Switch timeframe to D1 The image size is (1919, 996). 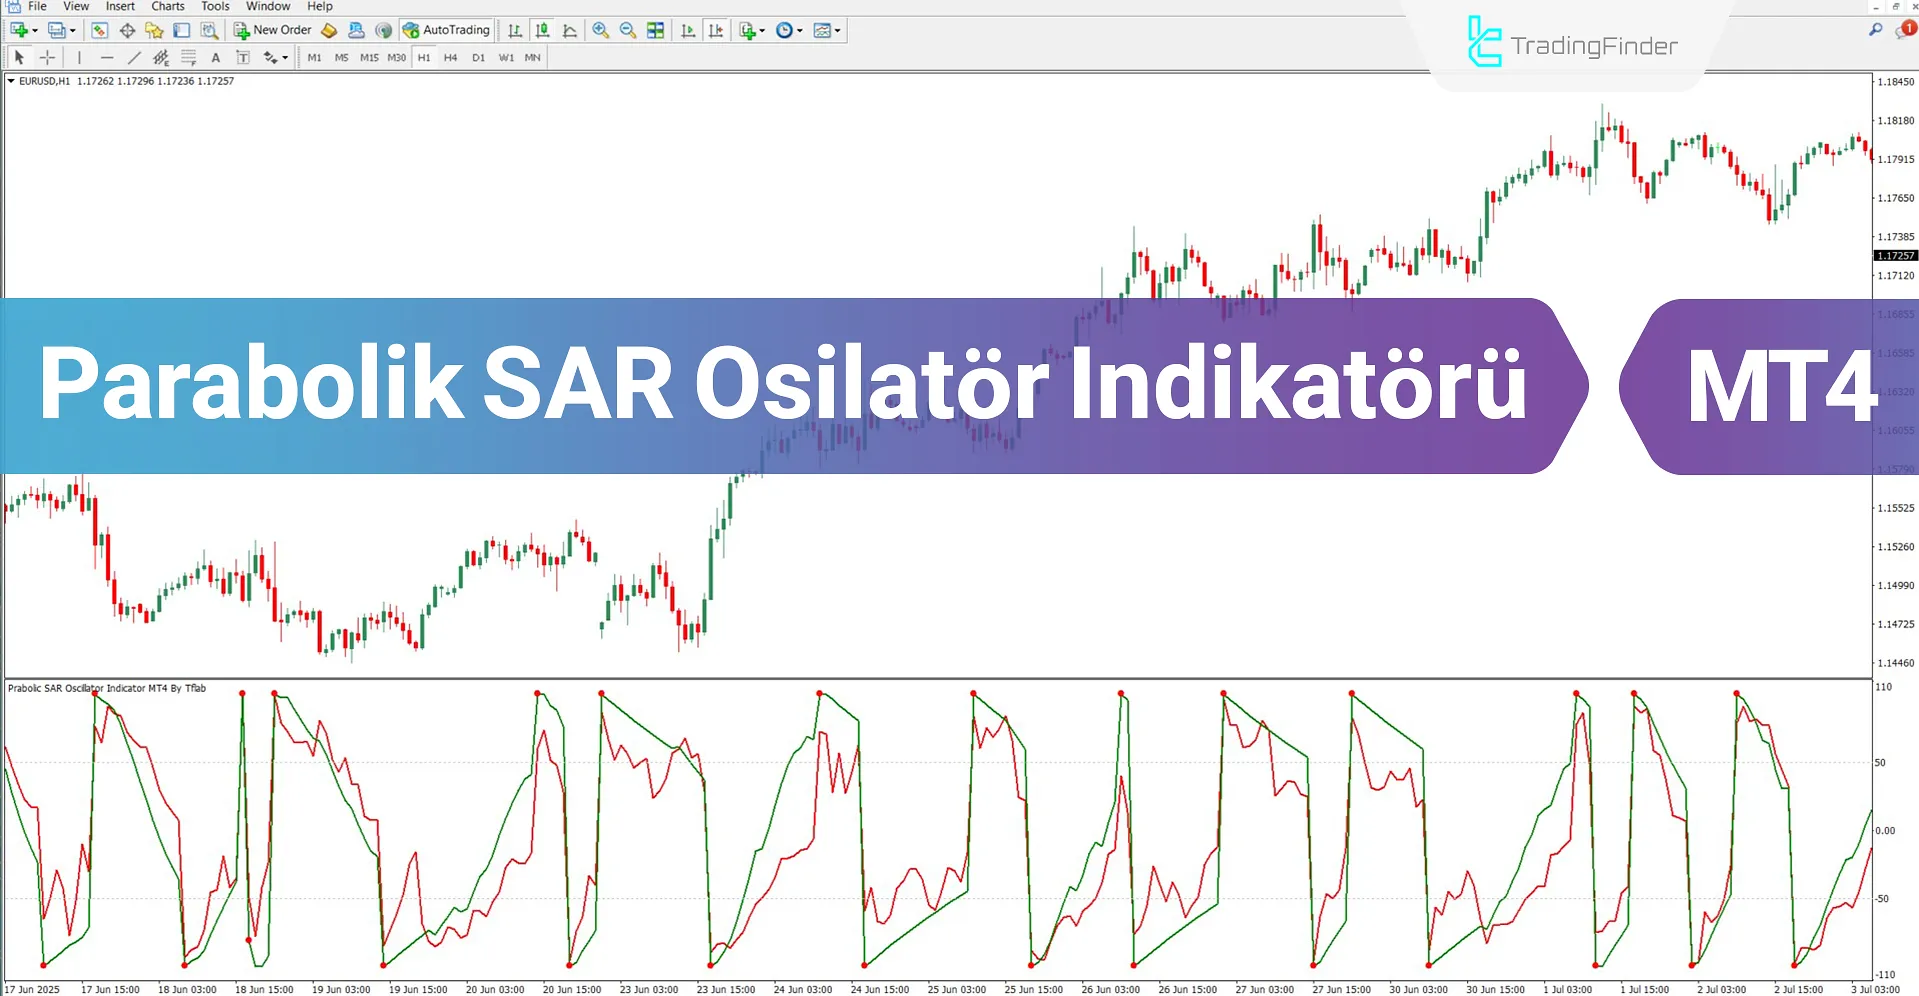coord(478,58)
